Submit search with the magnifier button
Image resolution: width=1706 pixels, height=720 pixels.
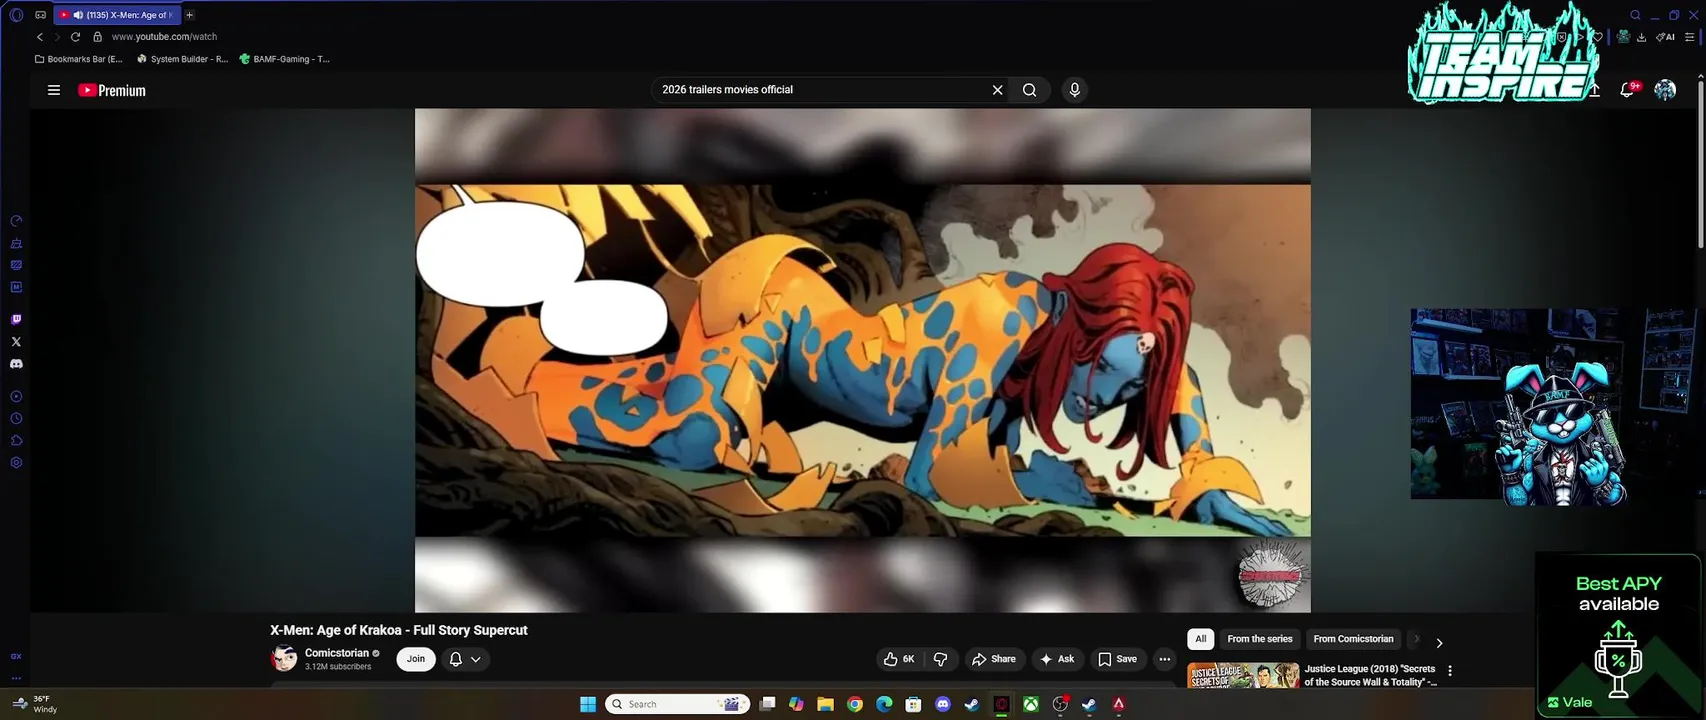tap(1029, 90)
